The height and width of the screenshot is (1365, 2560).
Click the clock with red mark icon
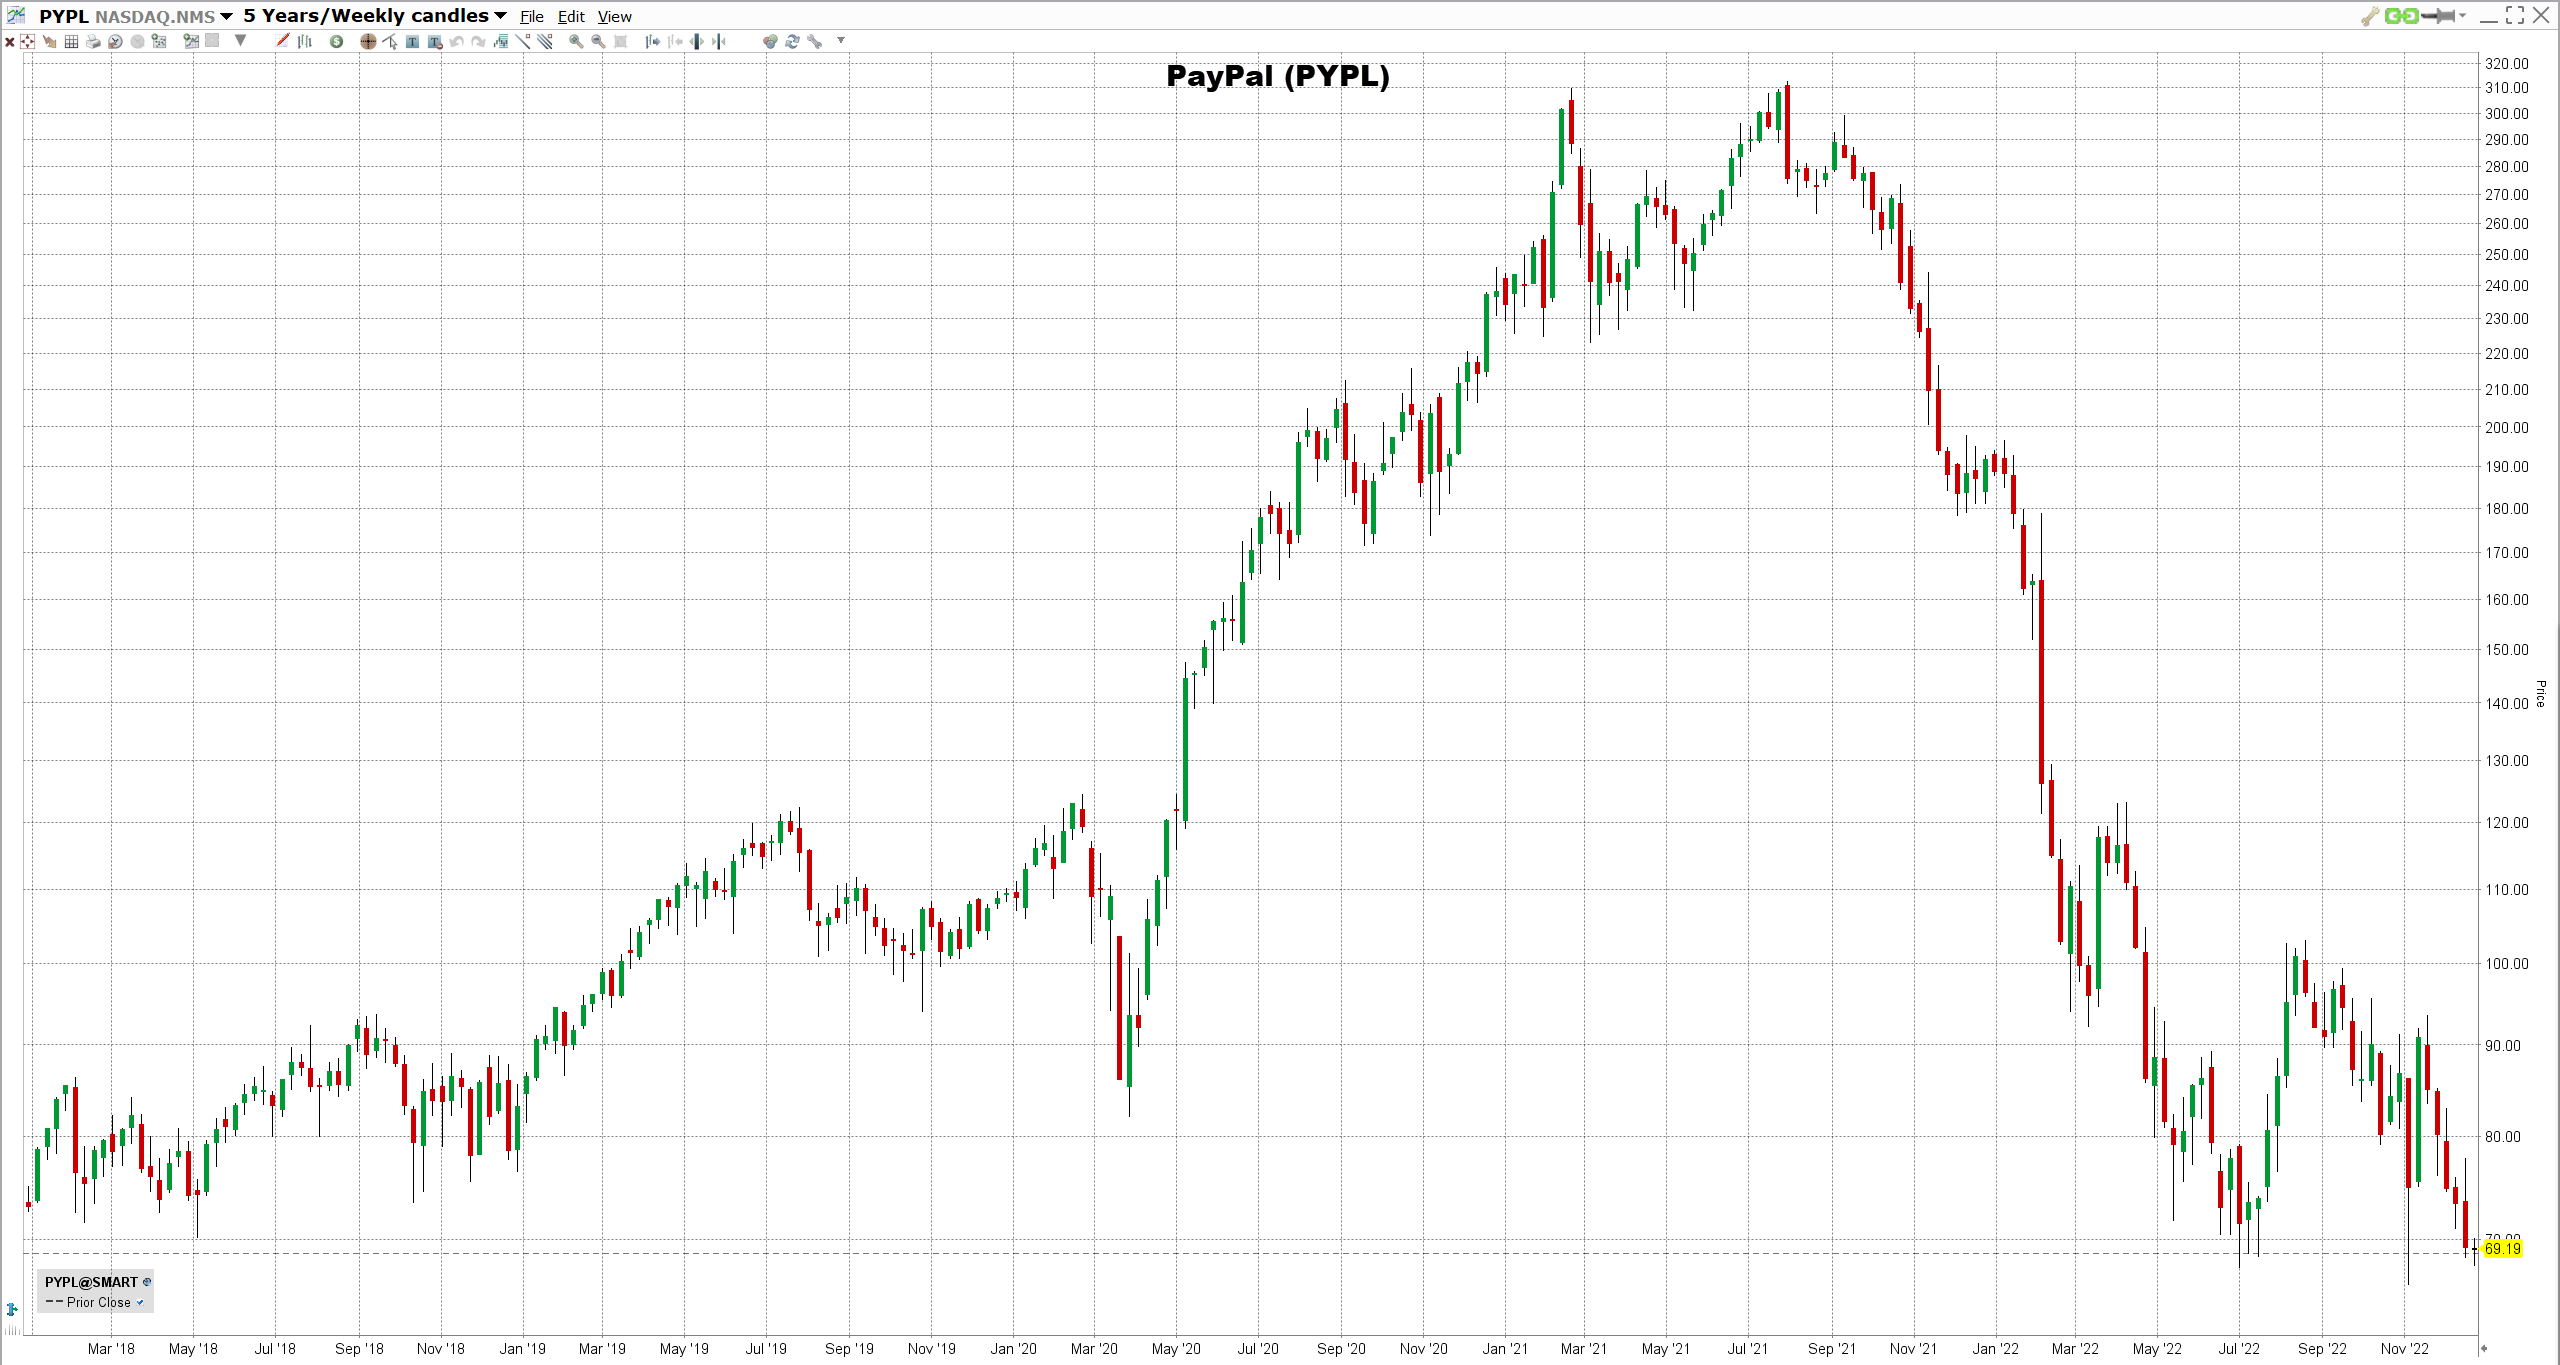coord(115,41)
